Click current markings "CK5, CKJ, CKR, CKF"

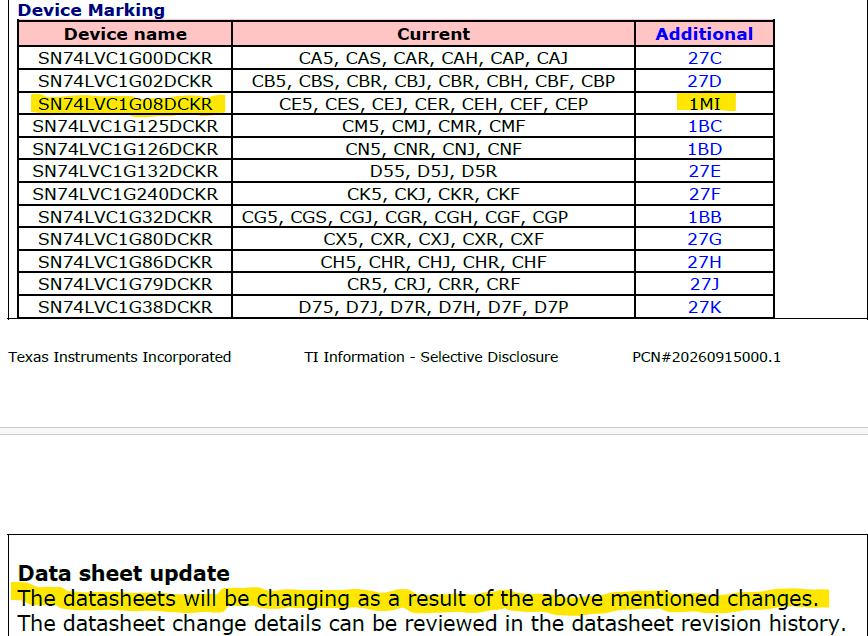433,194
